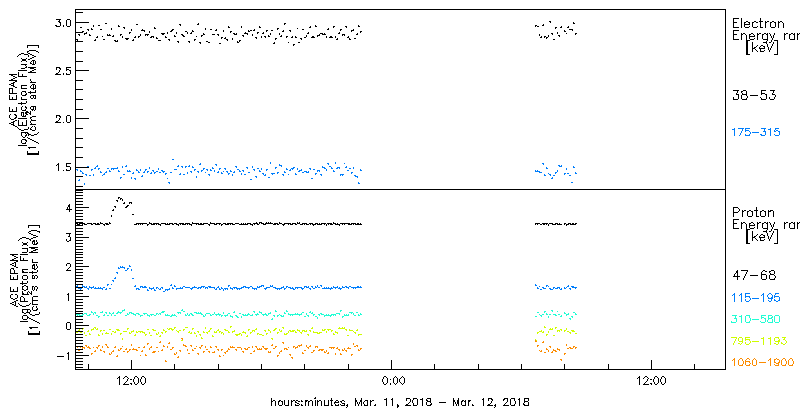Click the 2.0 tick label on electron axis
800x410 pixels.
[x=61, y=118]
